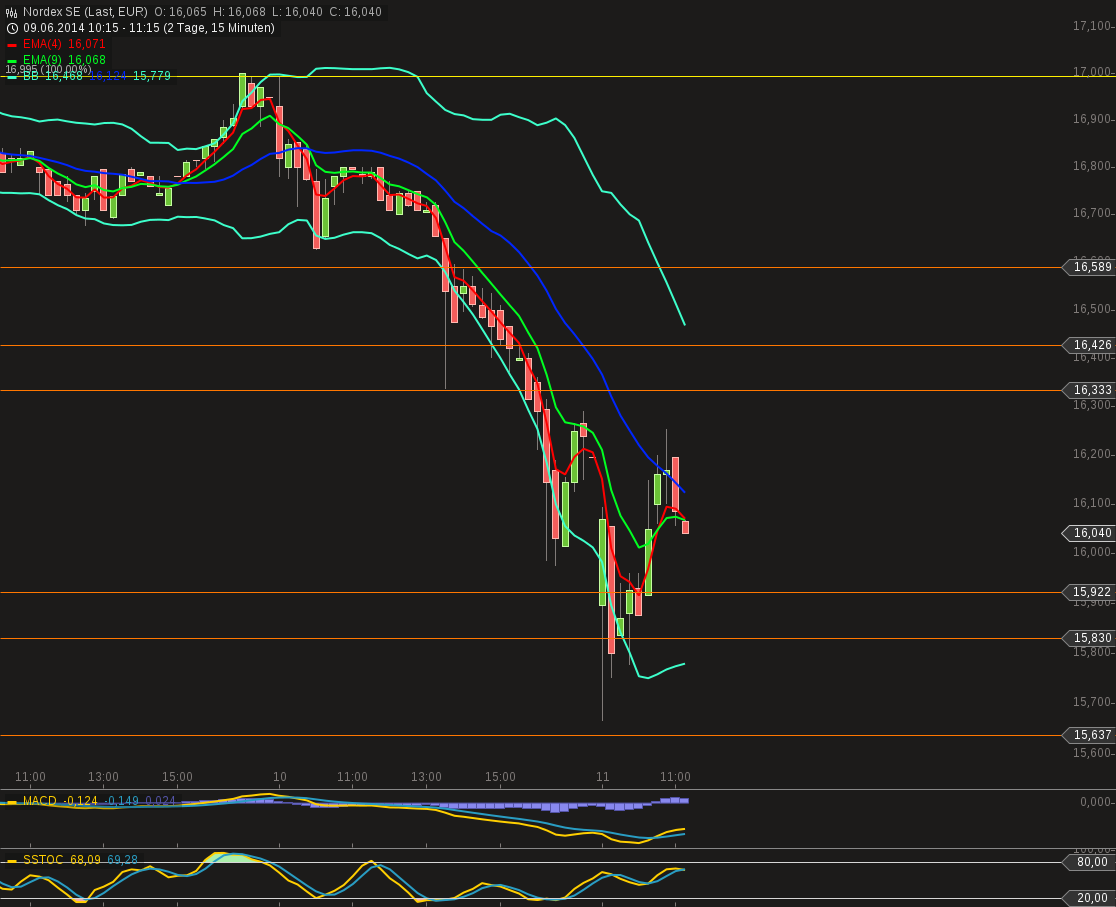1116x907 pixels.
Task: Click the 17,100 price axis label
Action: point(1092,26)
